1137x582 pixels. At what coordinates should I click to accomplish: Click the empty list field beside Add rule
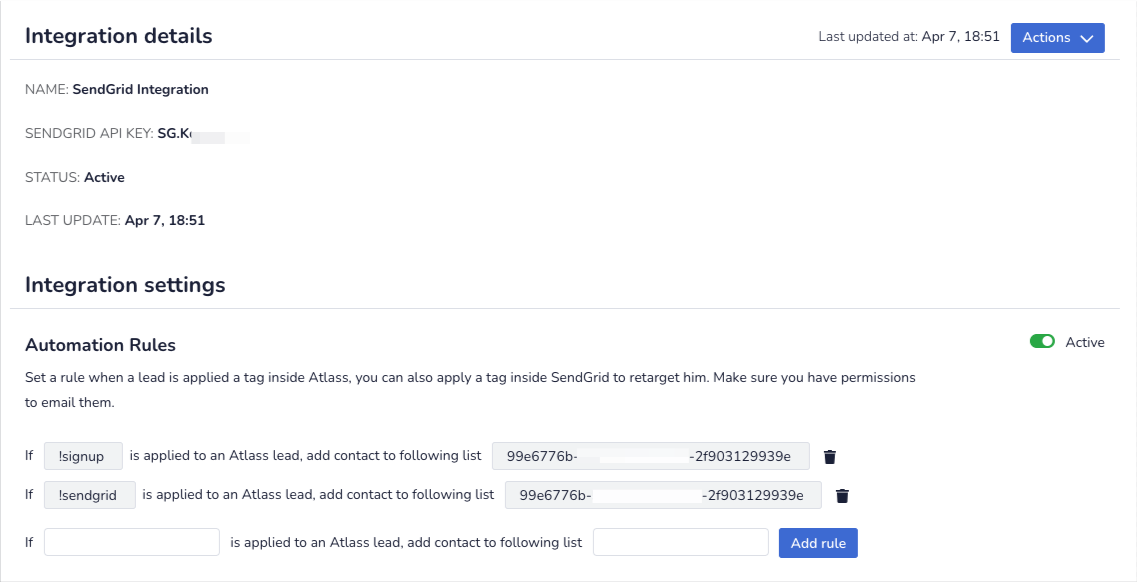681,541
